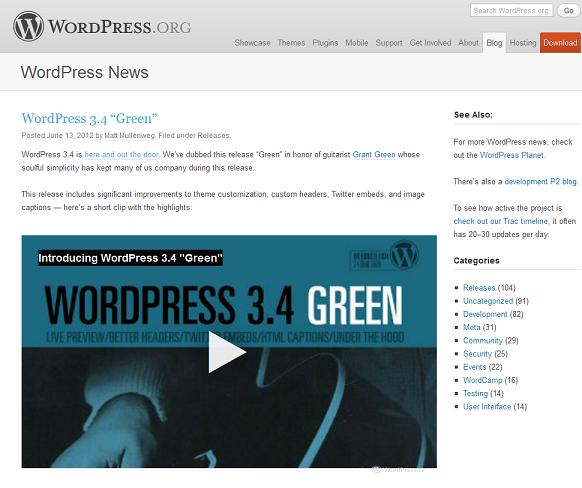Viewport: 582px width, 488px height.
Task: Open the User Interface category
Action: click(487, 407)
